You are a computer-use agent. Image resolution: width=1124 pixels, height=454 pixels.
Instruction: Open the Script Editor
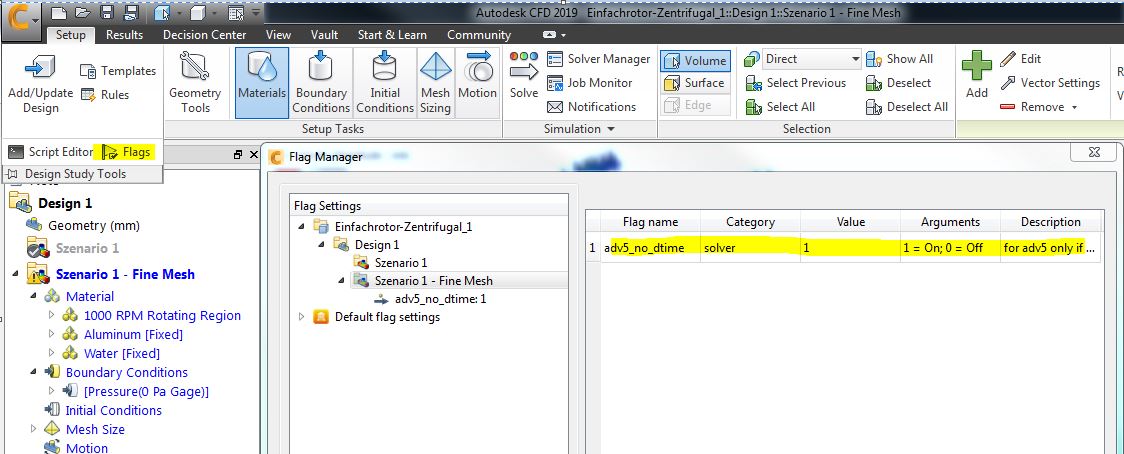pyautogui.click(x=51, y=151)
